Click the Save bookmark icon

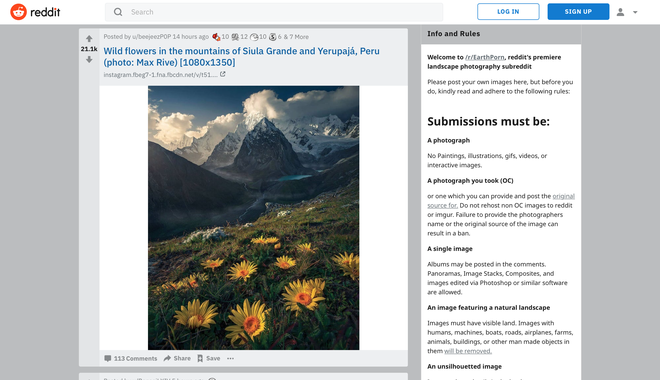(200, 358)
